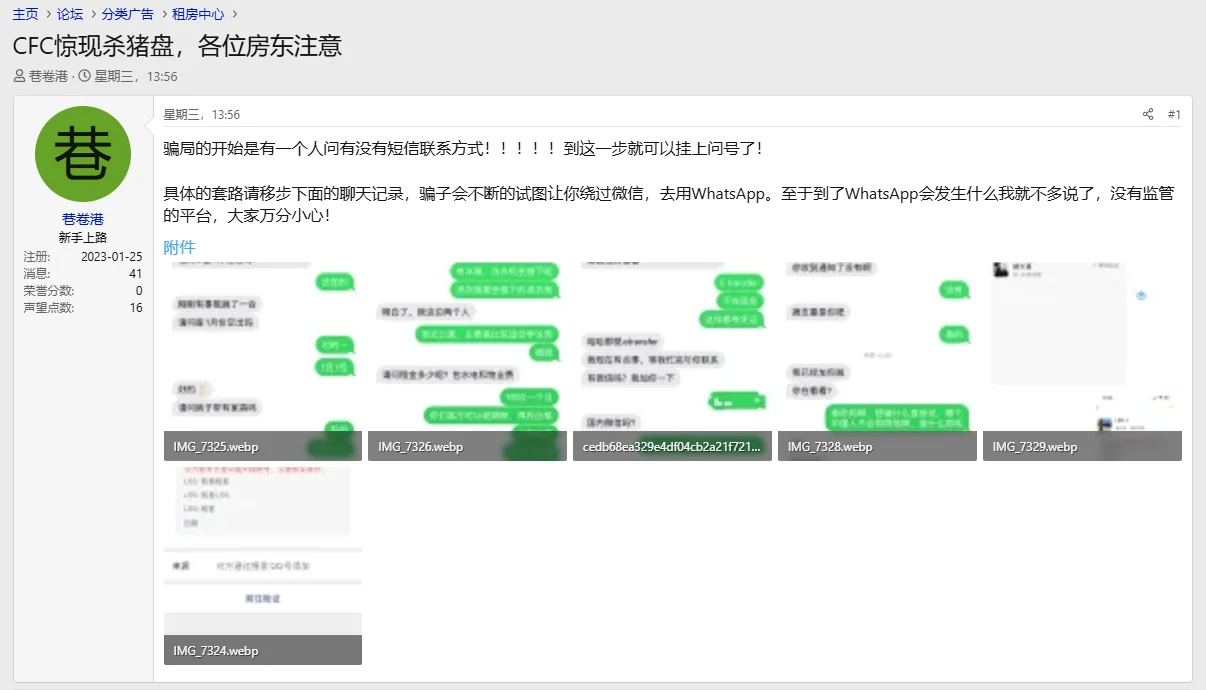
Task: Open 分类广告 breadcrumb link
Action: (x=127, y=14)
